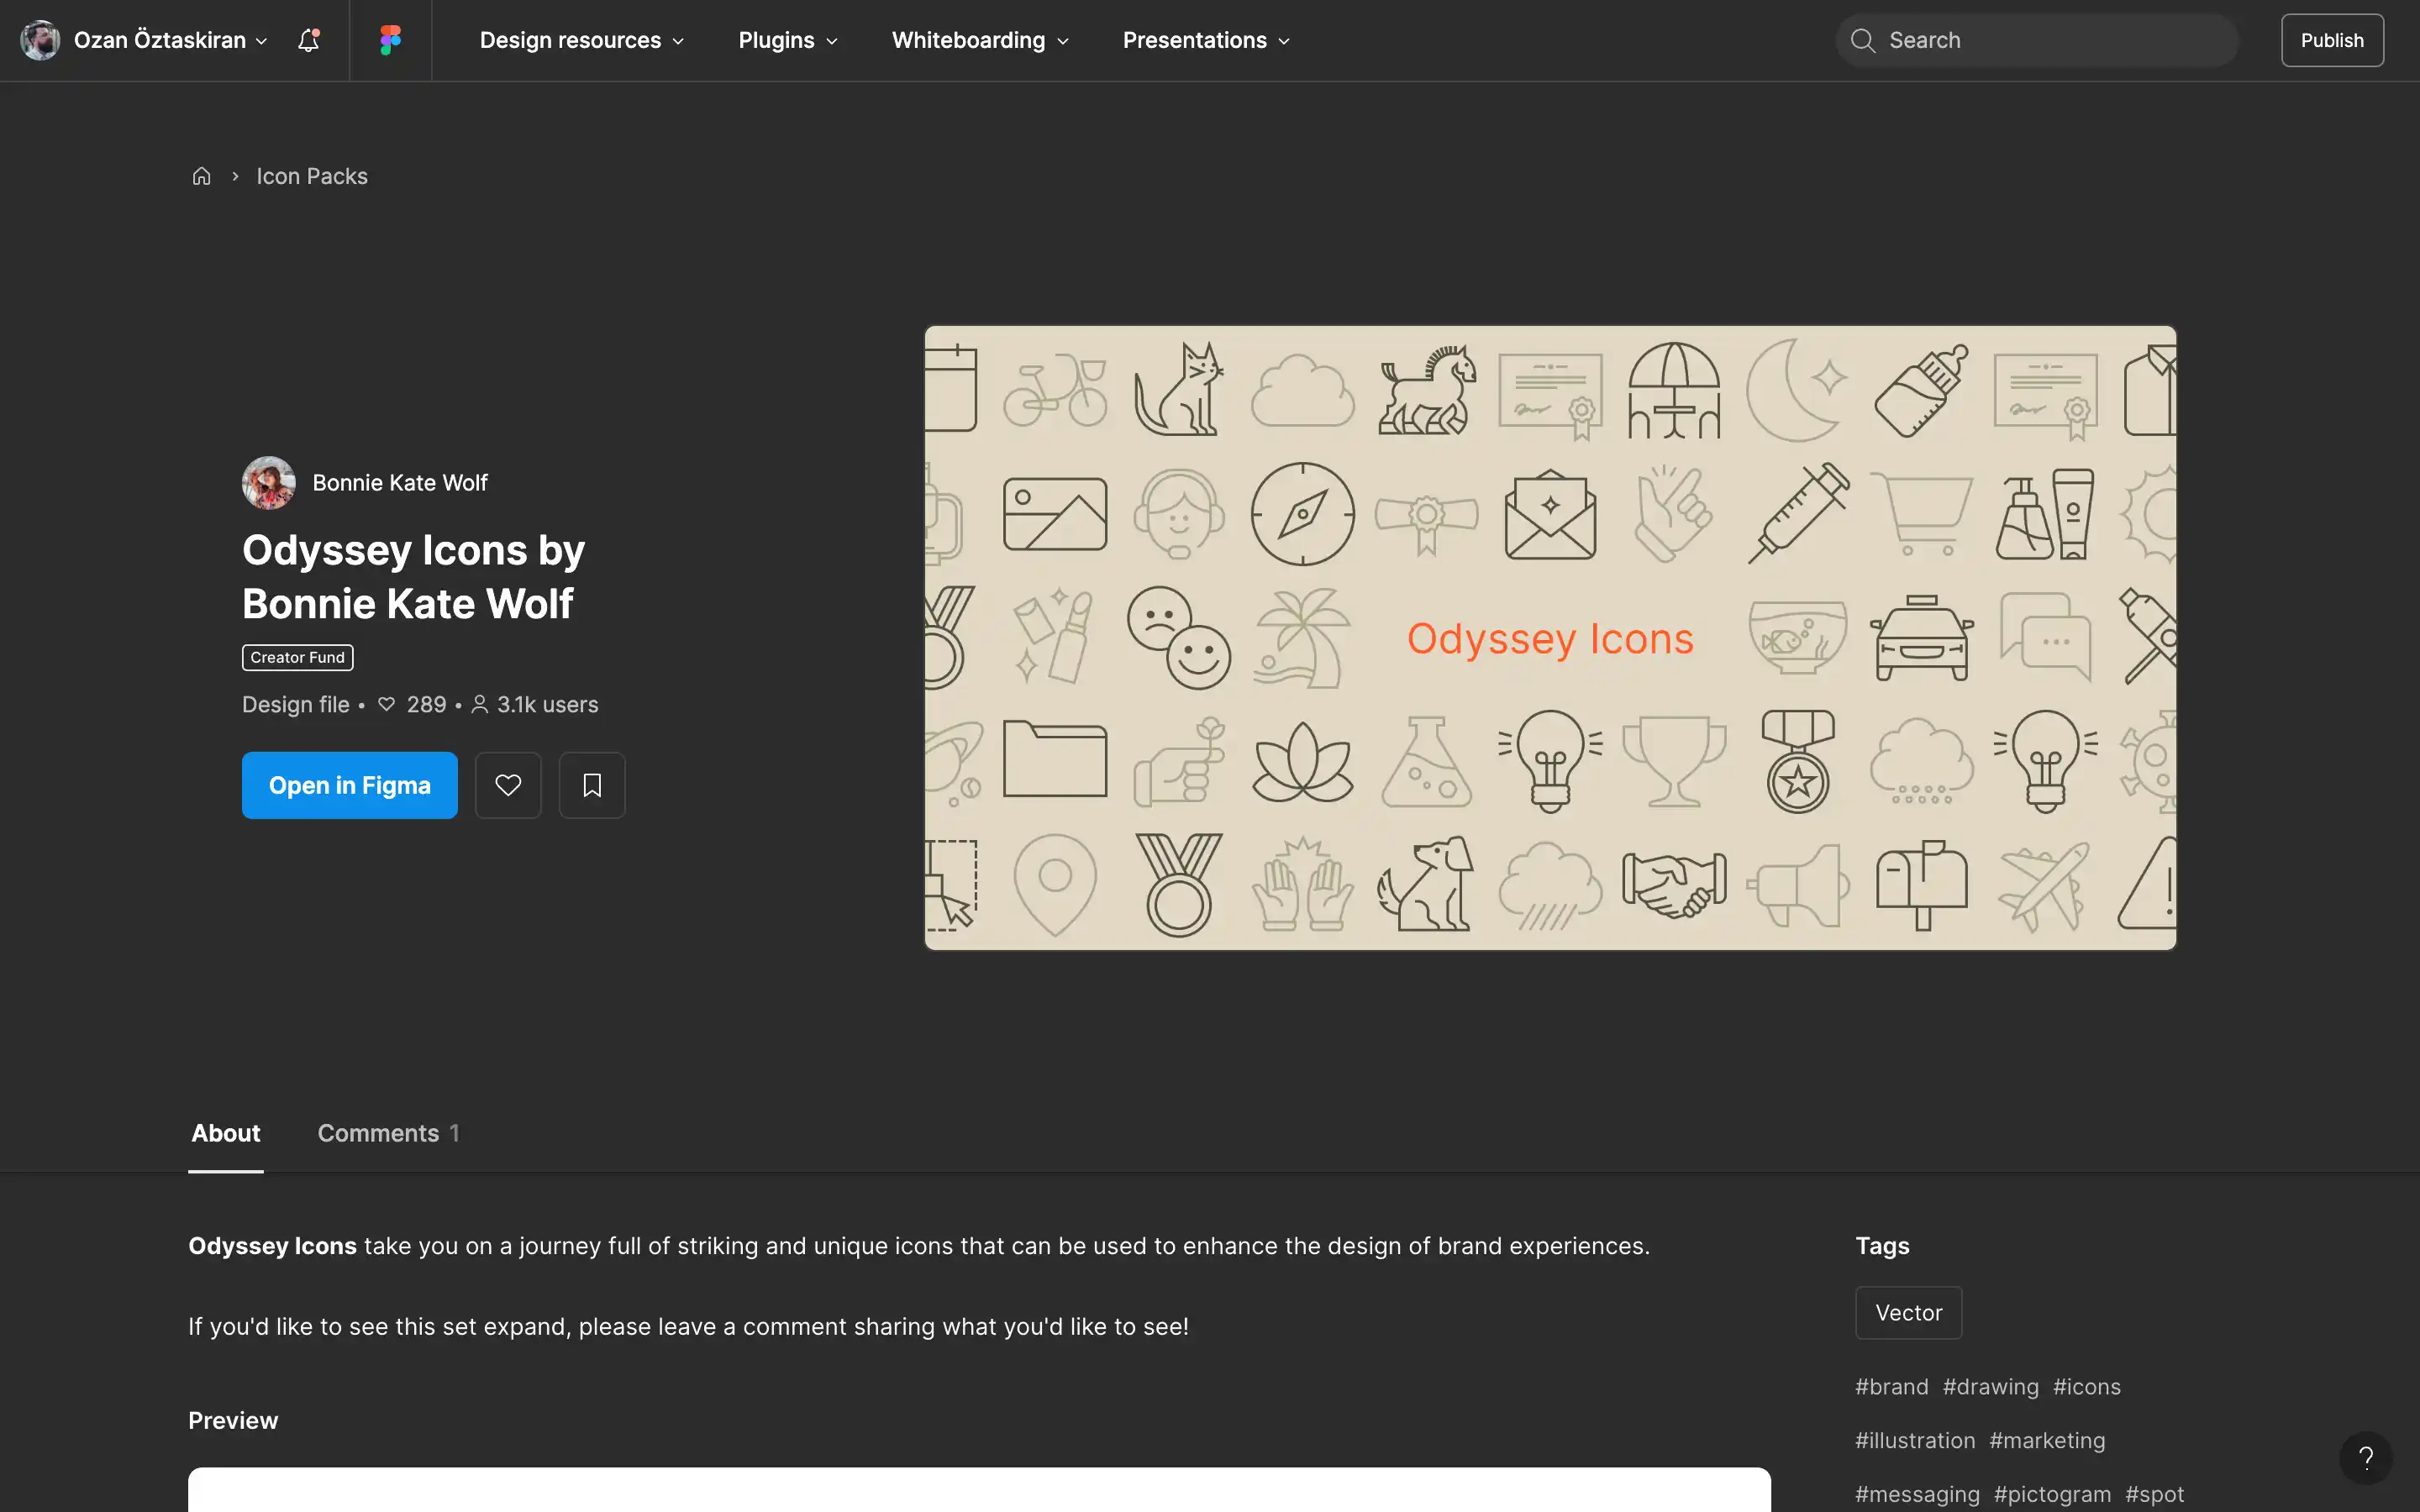Open the Odyssey Icons cover thumbnail
The height and width of the screenshot is (1512, 2420).
[x=1550, y=638]
